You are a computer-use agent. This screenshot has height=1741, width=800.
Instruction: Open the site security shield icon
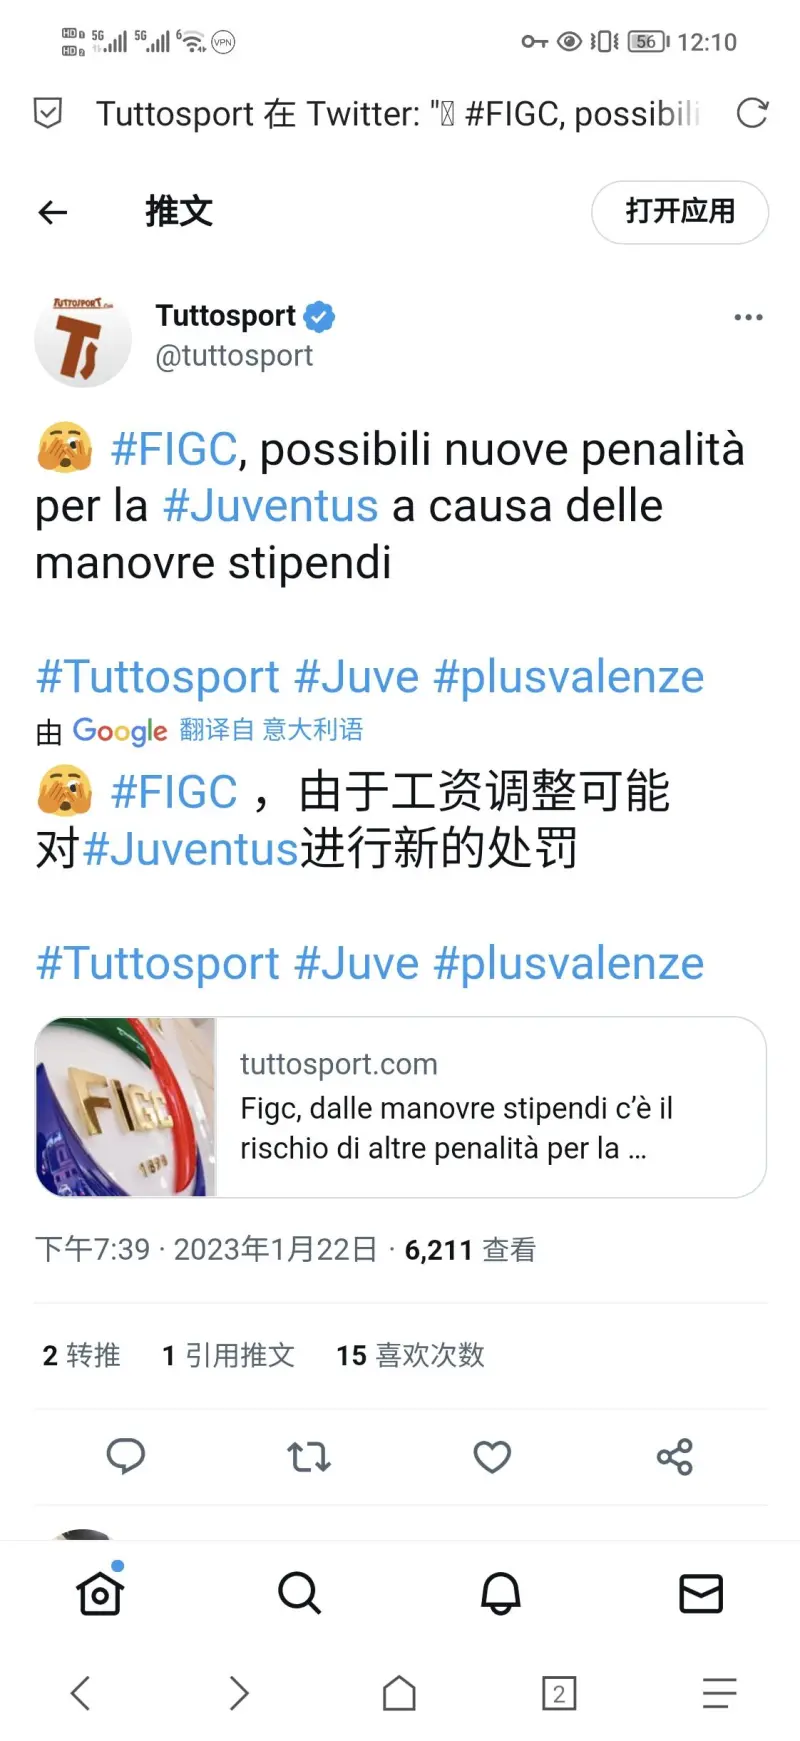pos(48,113)
